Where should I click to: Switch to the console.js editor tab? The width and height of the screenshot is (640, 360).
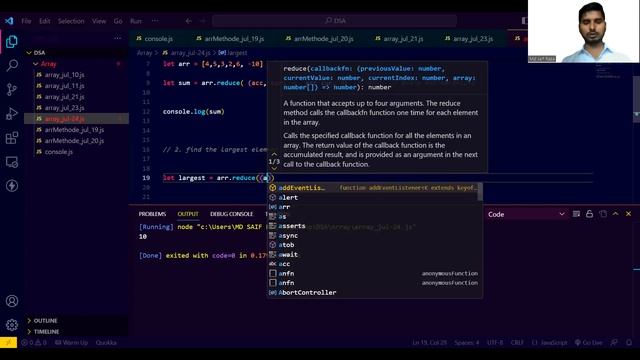click(x=154, y=39)
